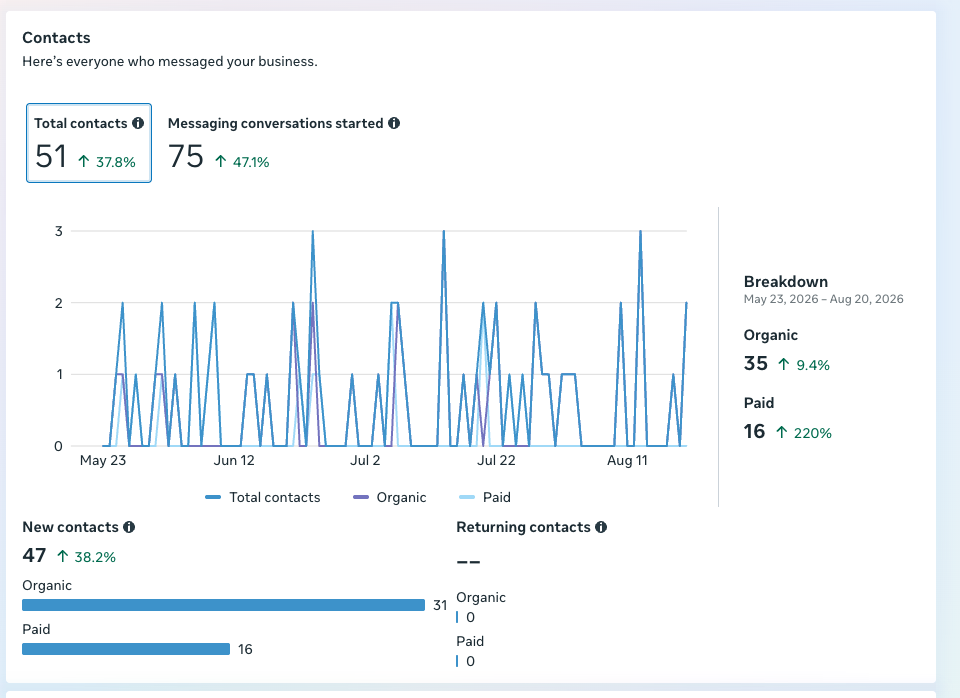Click Breakdown Organic value 35
Screen dimensions: 960x698
756,364
